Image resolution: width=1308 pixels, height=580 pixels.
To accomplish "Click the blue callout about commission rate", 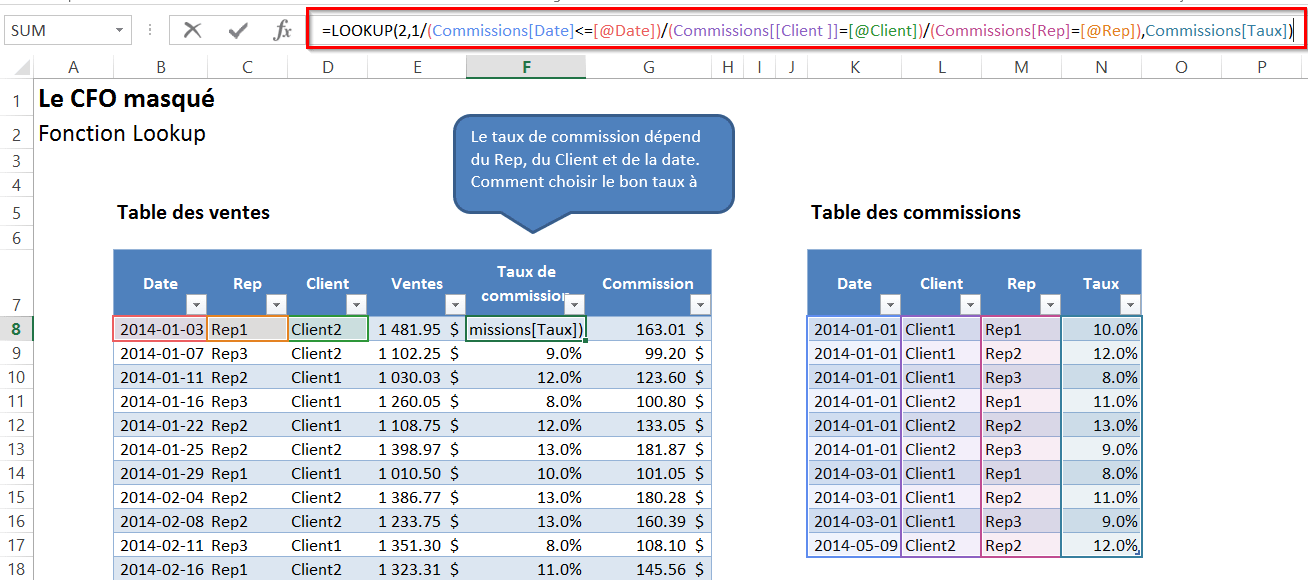I will (593, 160).
